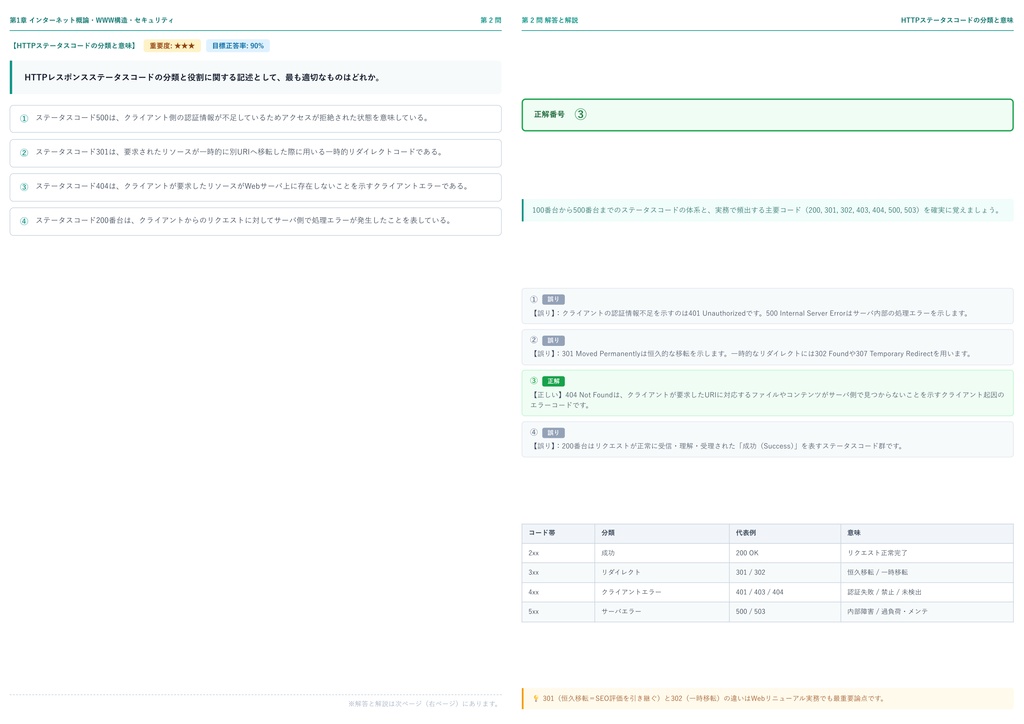Click the リクエスト正常完了 meaning cell
This screenshot has width=1024, height=724.
(927, 553)
